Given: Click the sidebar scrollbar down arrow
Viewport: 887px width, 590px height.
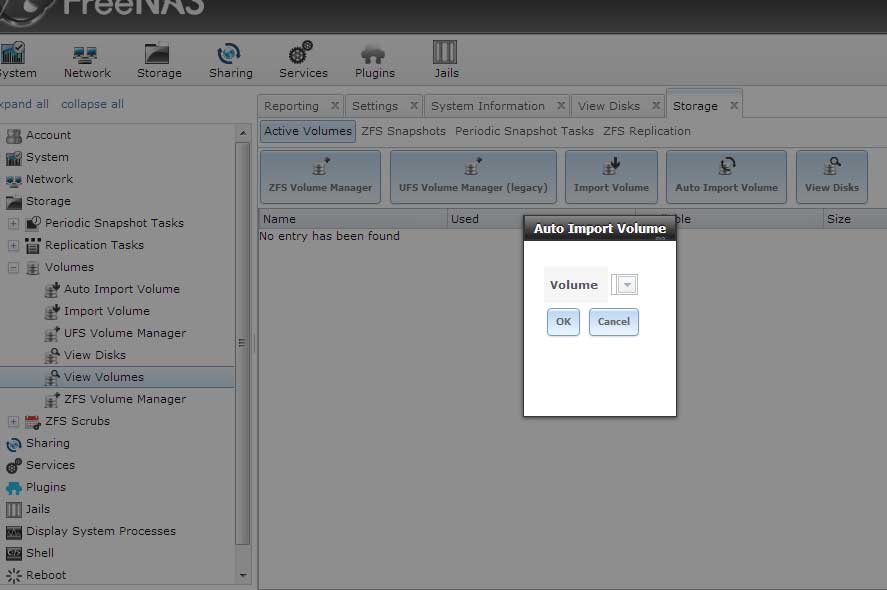Looking at the screenshot, I should pos(243,575).
